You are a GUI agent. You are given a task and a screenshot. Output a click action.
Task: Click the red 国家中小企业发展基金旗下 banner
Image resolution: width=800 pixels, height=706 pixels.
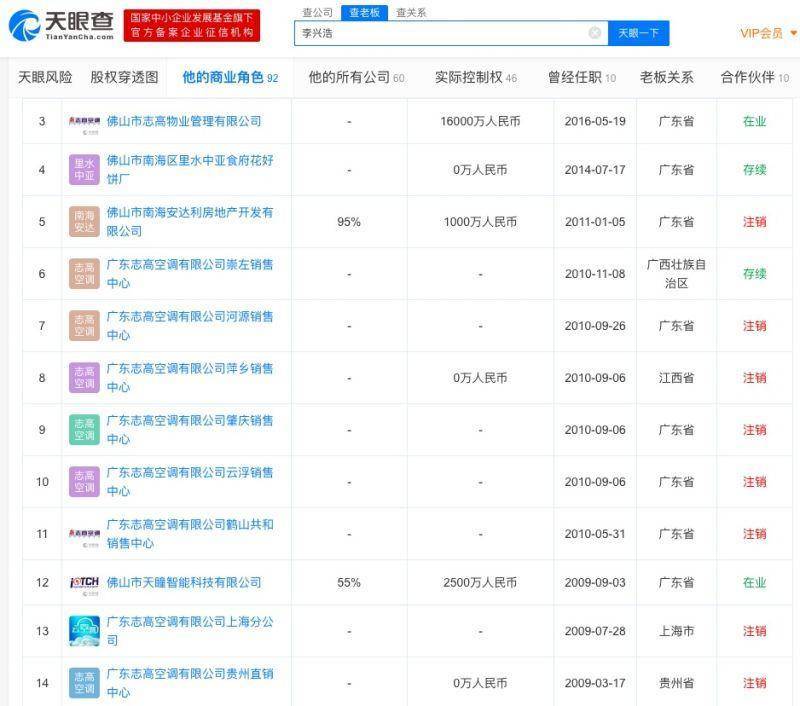(x=192, y=26)
